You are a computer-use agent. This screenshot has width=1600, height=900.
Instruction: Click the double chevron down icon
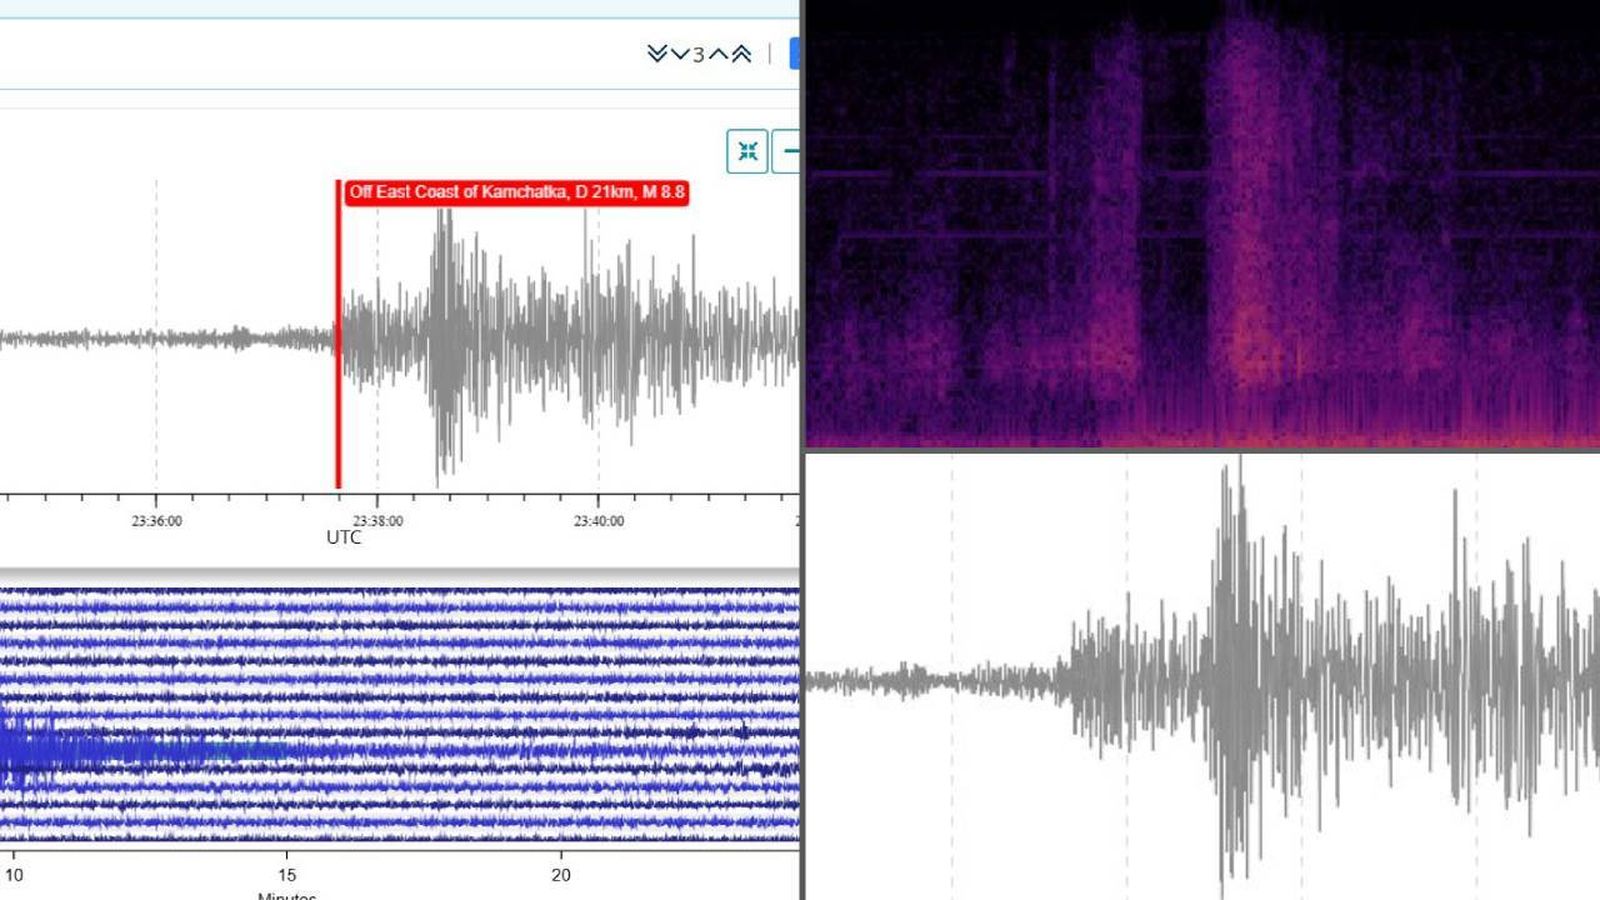656,54
